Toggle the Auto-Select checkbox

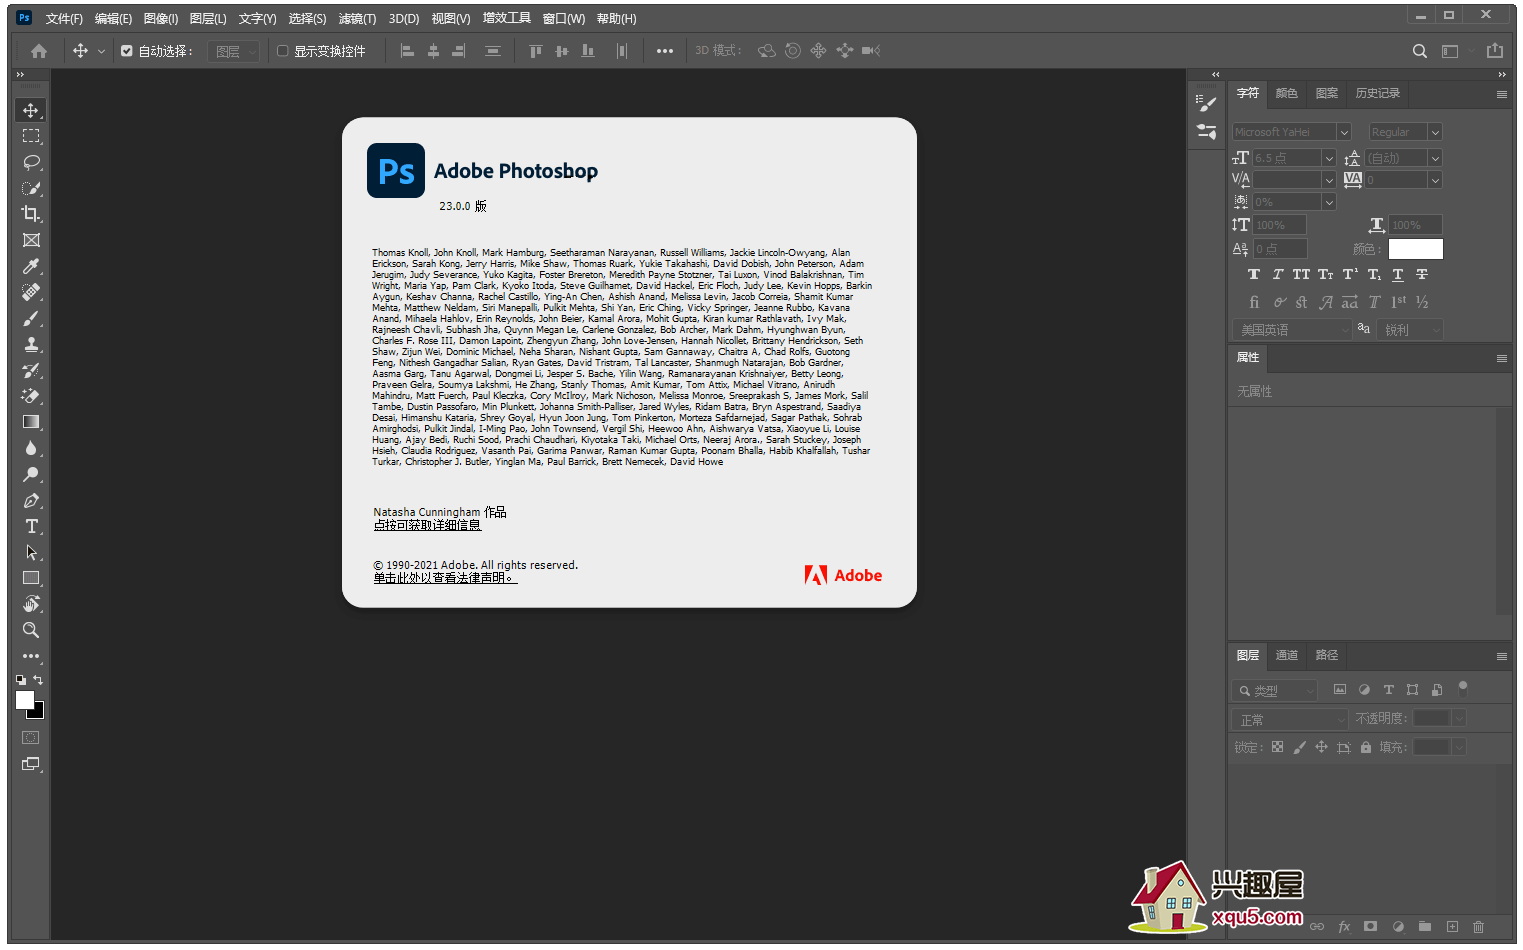(127, 51)
